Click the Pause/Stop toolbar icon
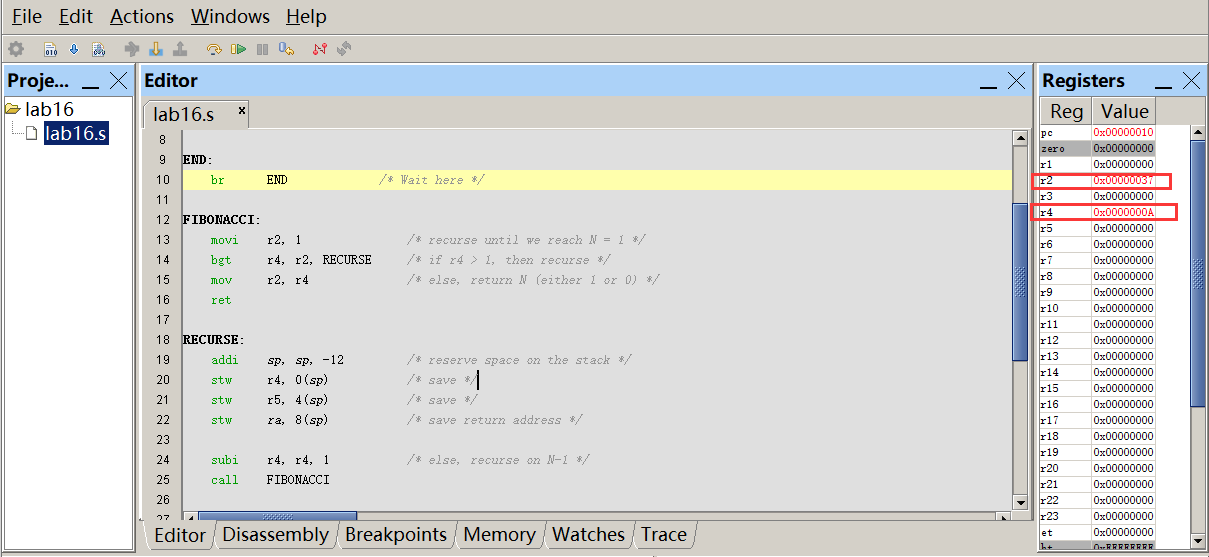This screenshot has width=1209, height=557. [262, 48]
